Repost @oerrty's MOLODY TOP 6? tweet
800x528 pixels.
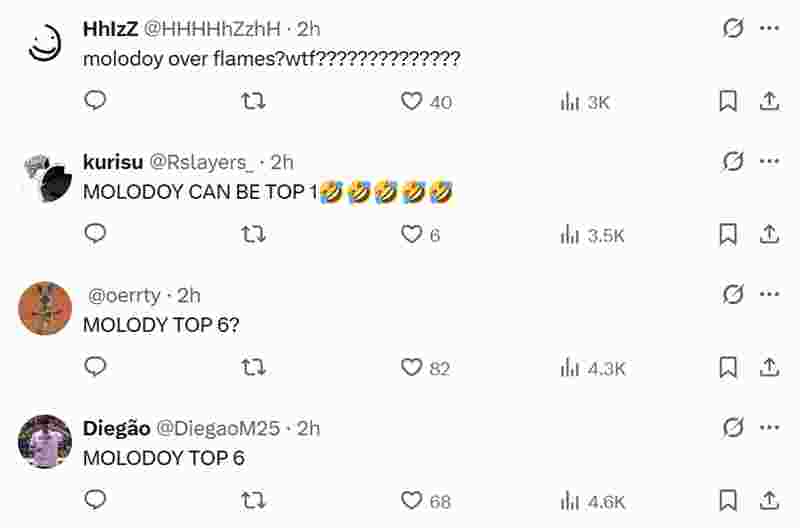pyautogui.click(x=254, y=367)
